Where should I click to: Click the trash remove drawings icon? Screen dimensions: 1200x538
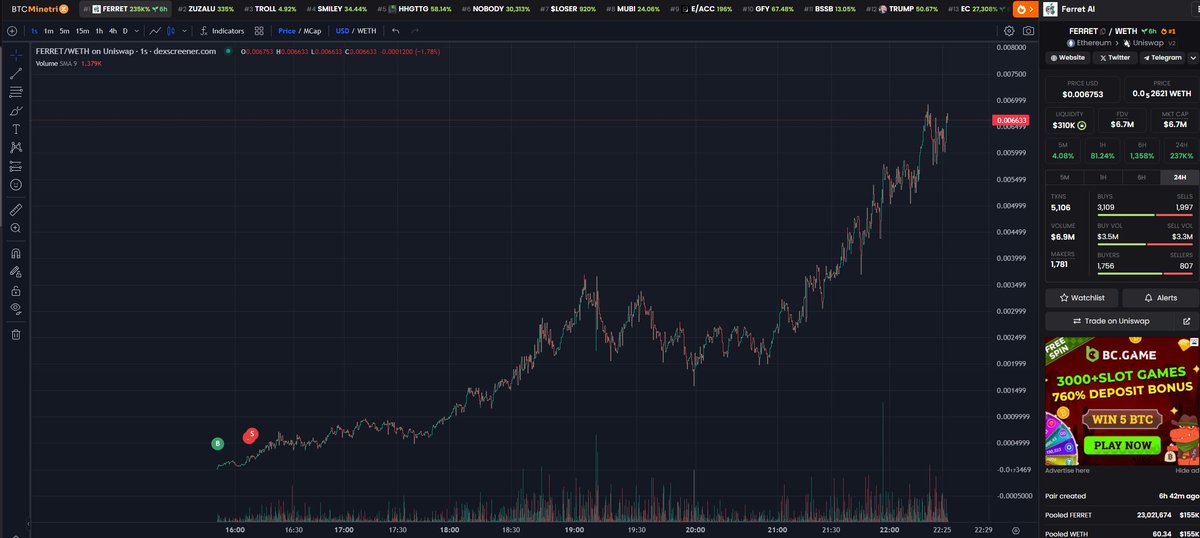(16, 334)
